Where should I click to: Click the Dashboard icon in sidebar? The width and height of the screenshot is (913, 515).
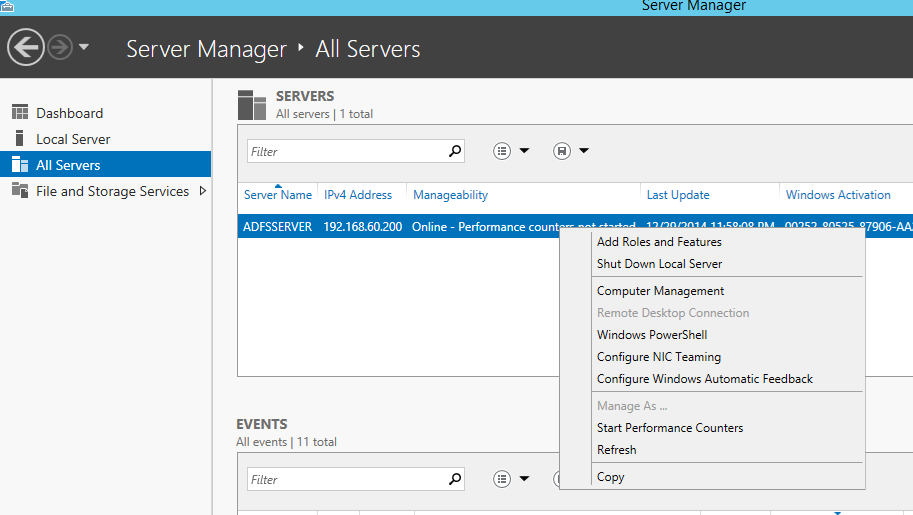coord(20,112)
